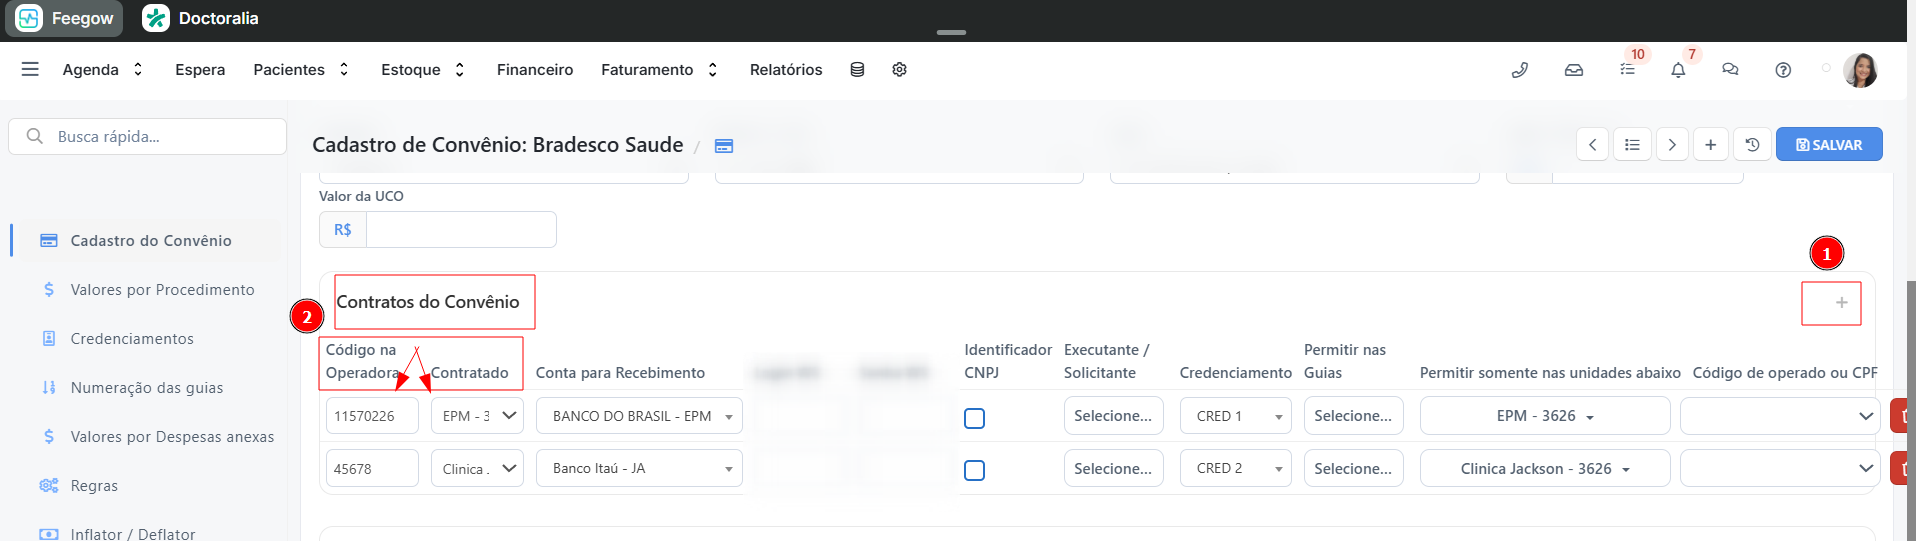Delete the contract row with code 11570226
Image resolution: width=1916 pixels, height=541 pixels.
[x=1901, y=416]
